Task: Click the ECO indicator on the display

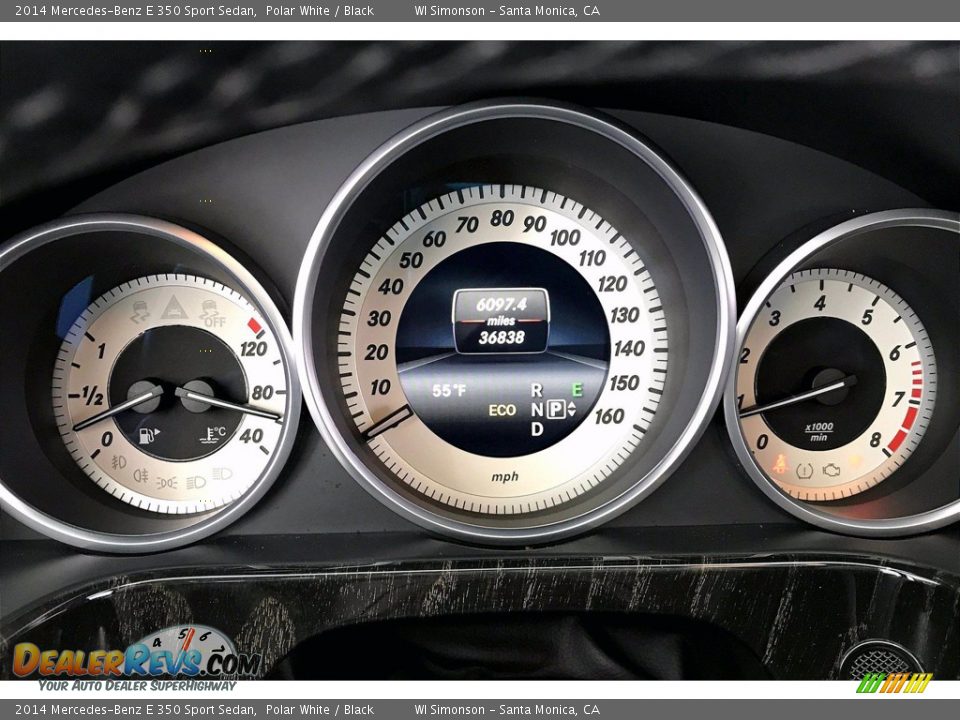Action: pos(502,410)
